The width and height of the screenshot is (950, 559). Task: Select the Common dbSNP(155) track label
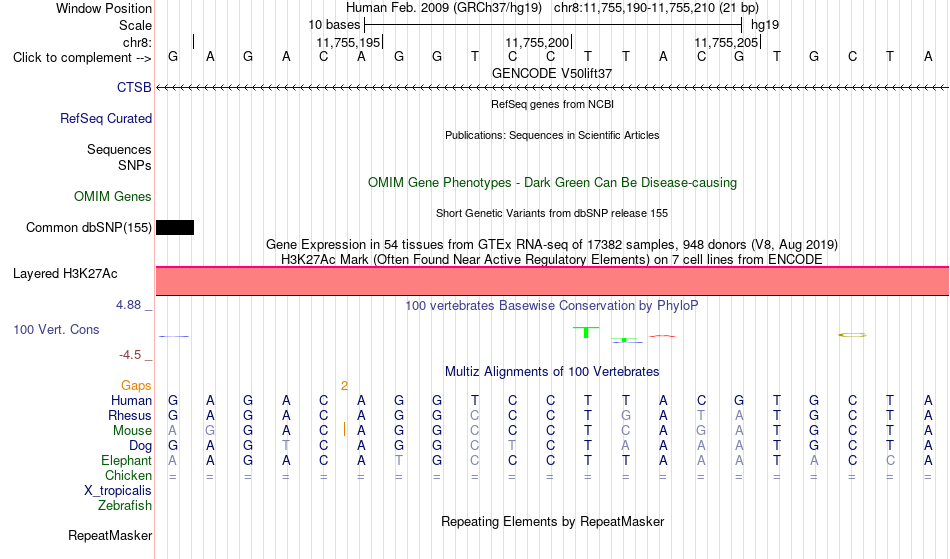(88, 228)
